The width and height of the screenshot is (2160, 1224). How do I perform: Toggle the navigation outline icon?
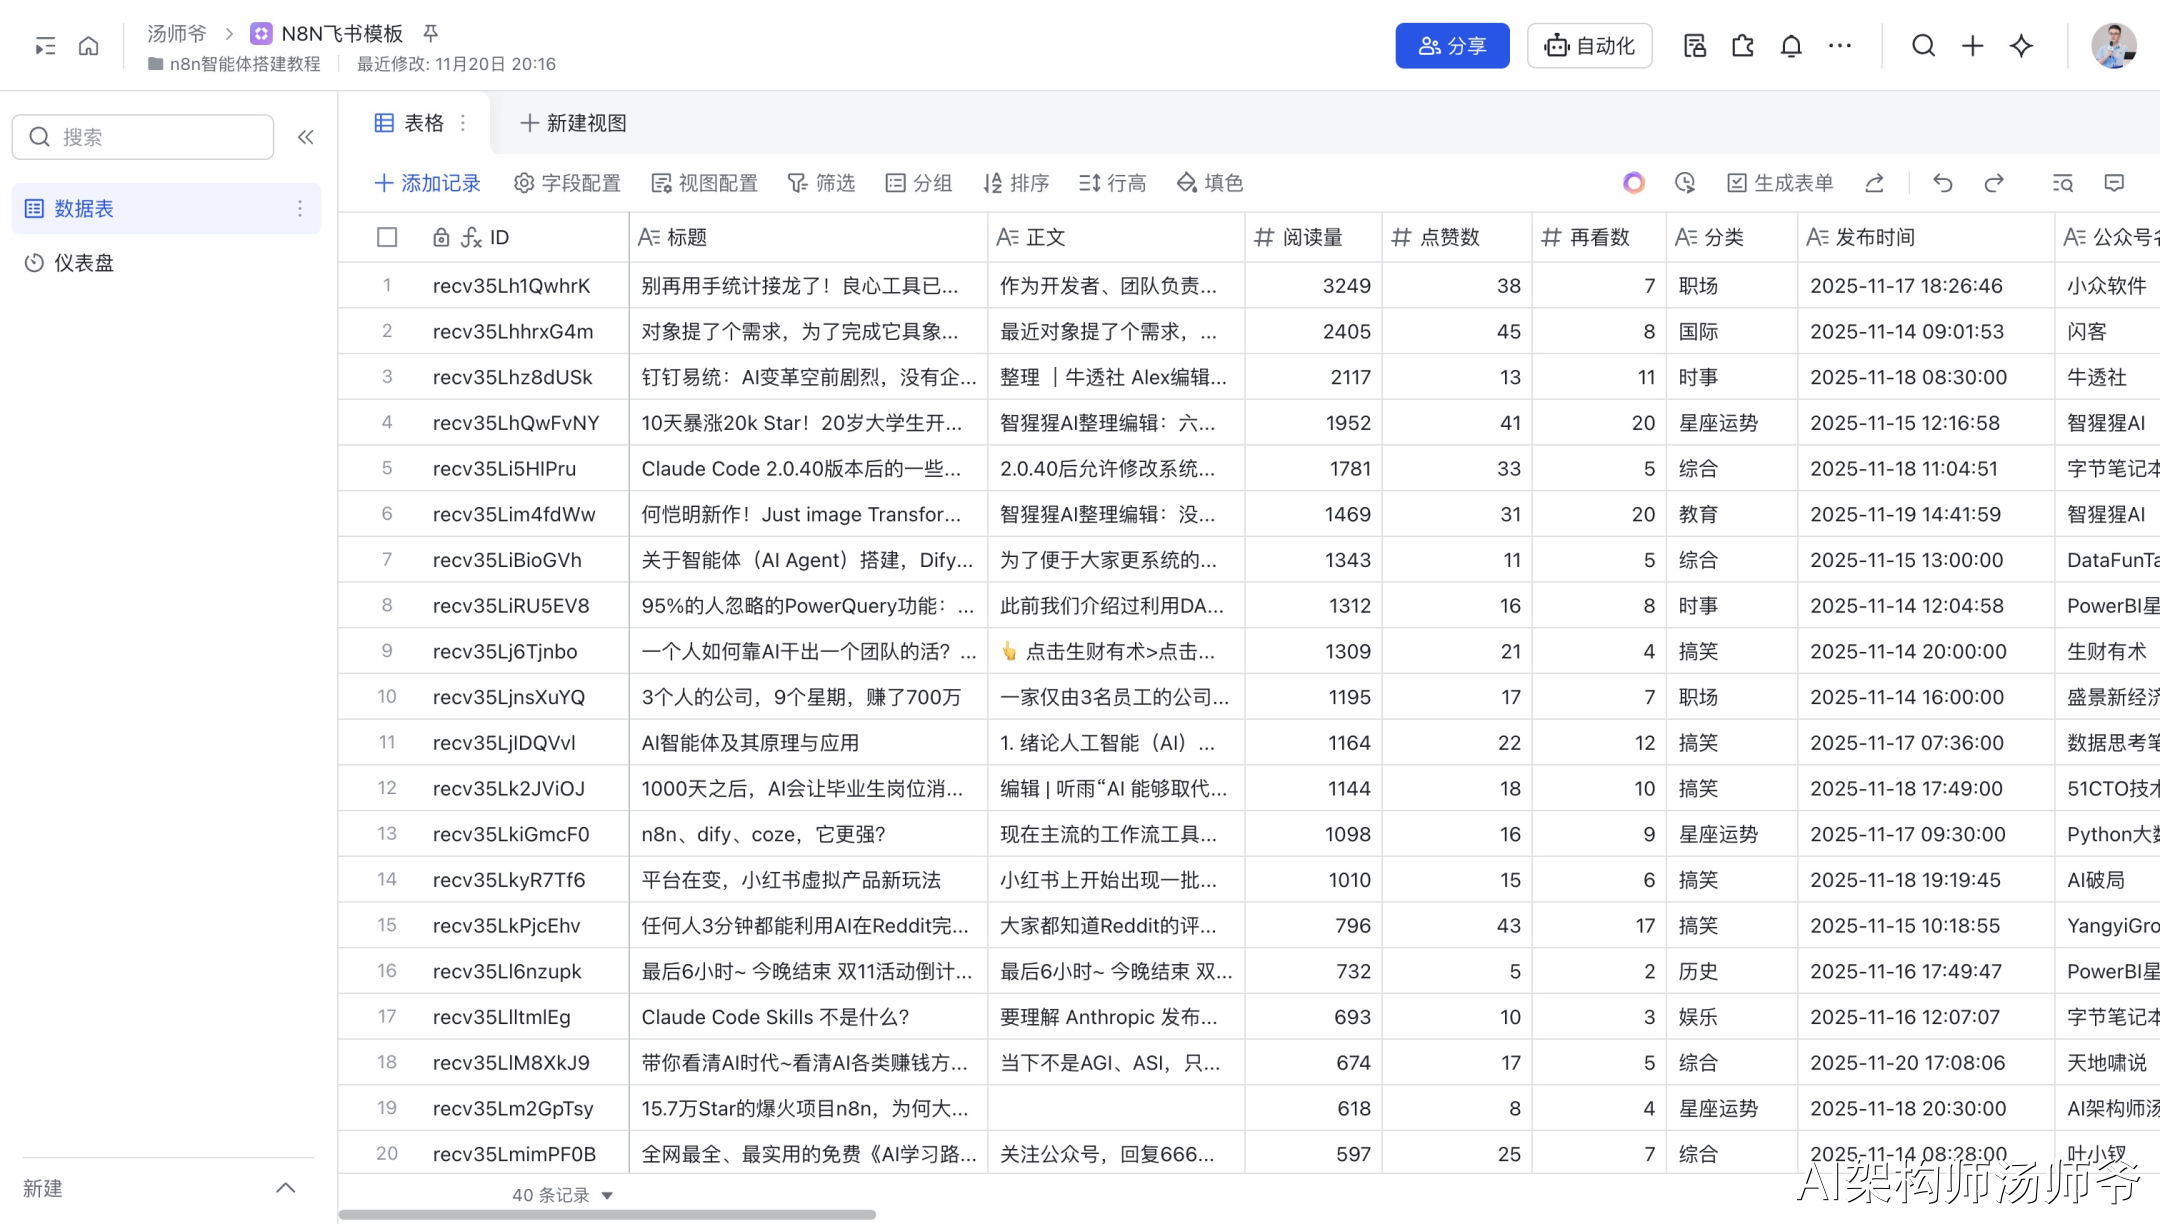tap(45, 46)
